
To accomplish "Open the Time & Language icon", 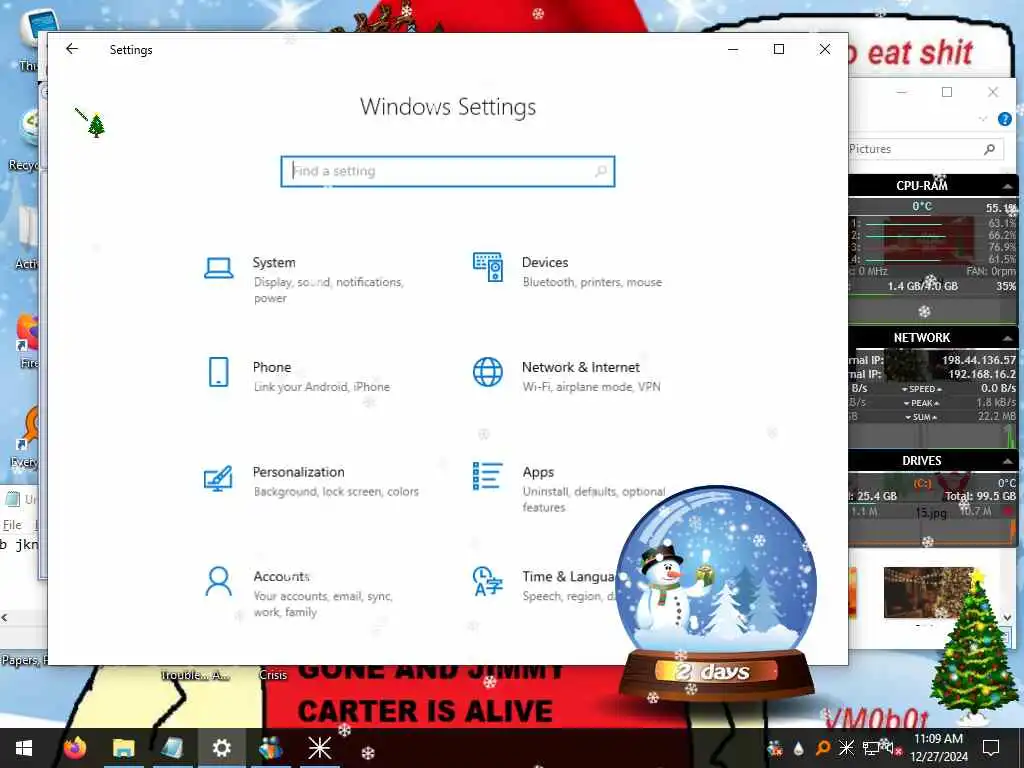I will tap(488, 581).
